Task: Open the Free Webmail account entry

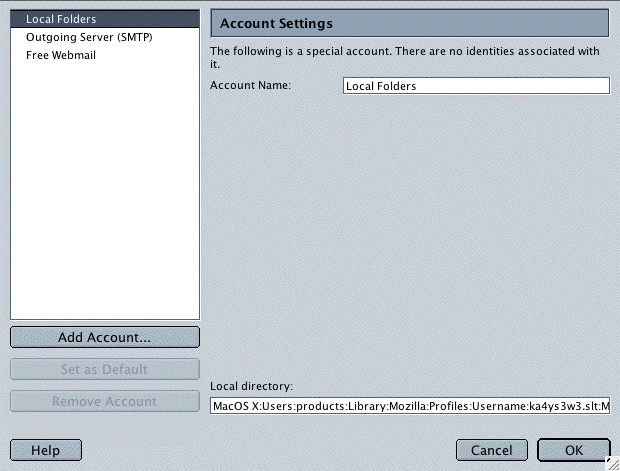Action: (x=60, y=55)
